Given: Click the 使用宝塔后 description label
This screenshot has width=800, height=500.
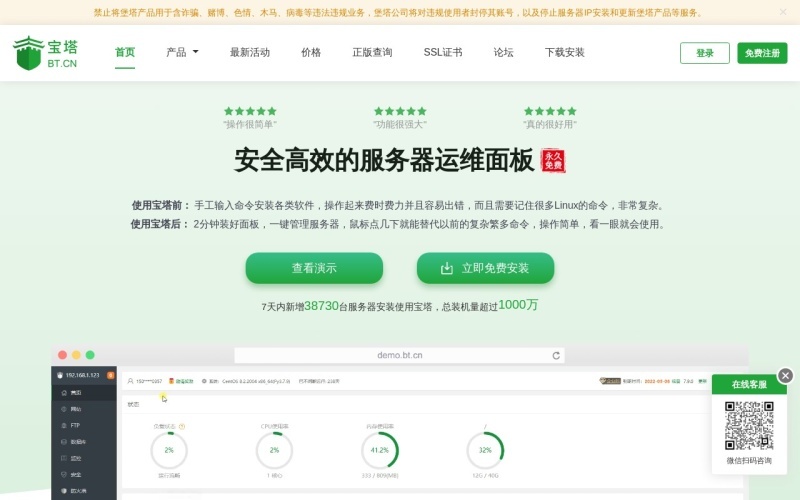Looking at the screenshot, I should 159,224.
